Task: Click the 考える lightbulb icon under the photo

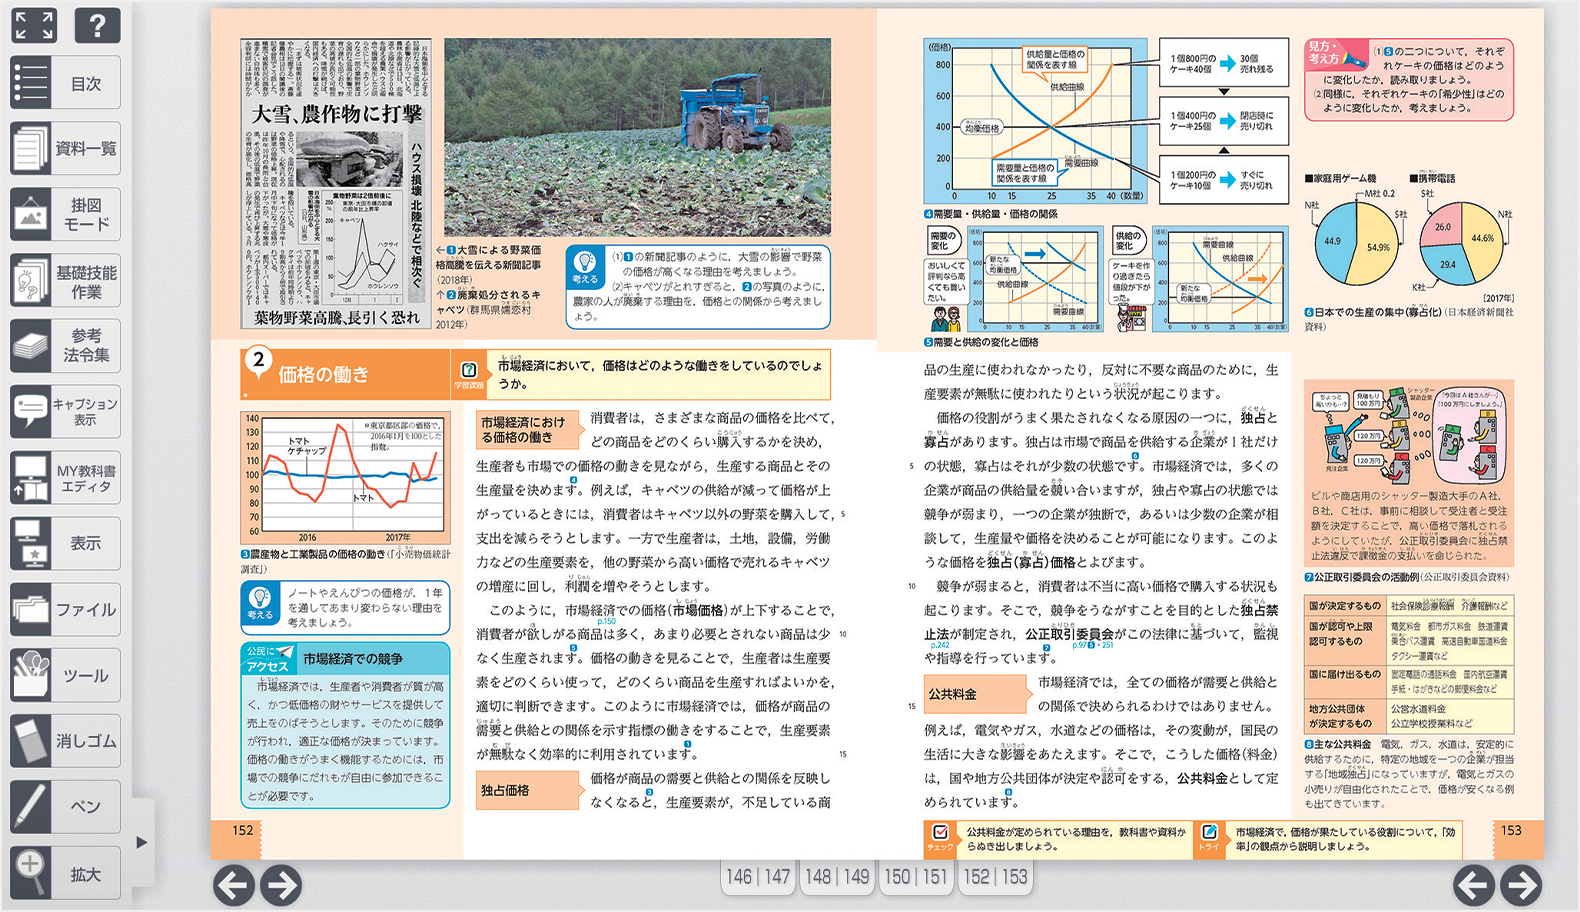Action: click(584, 268)
